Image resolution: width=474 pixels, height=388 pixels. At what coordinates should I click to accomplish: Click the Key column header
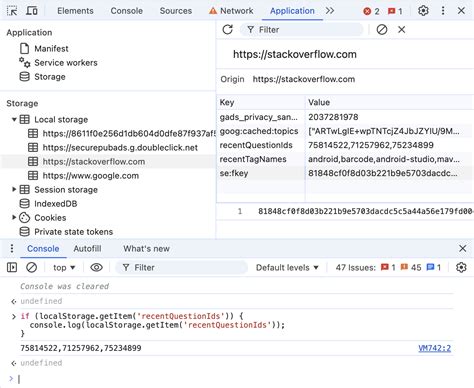pos(261,102)
